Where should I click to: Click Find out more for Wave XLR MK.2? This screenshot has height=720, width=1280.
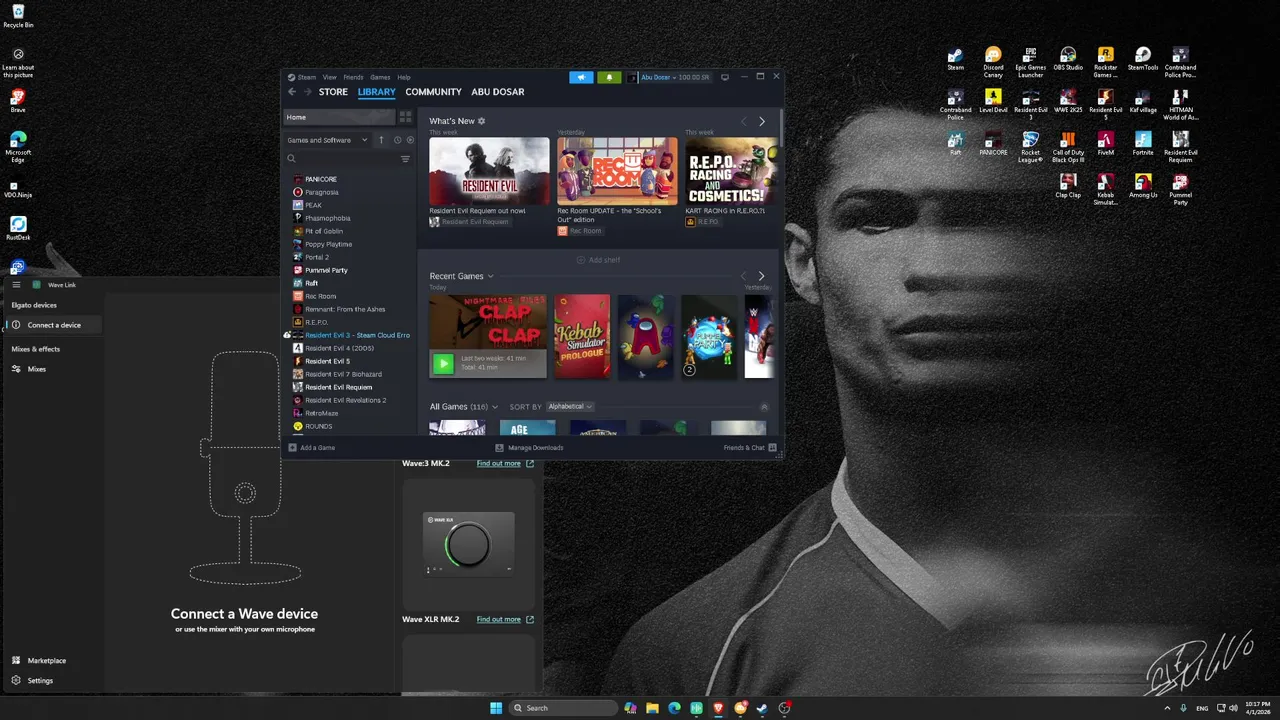[505, 619]
